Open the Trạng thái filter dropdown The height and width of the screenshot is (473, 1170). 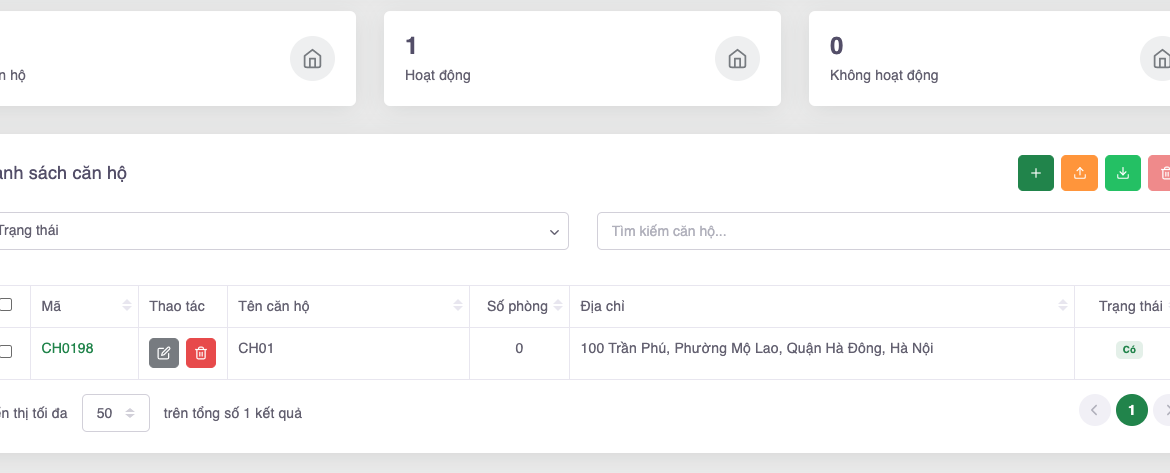280,231
